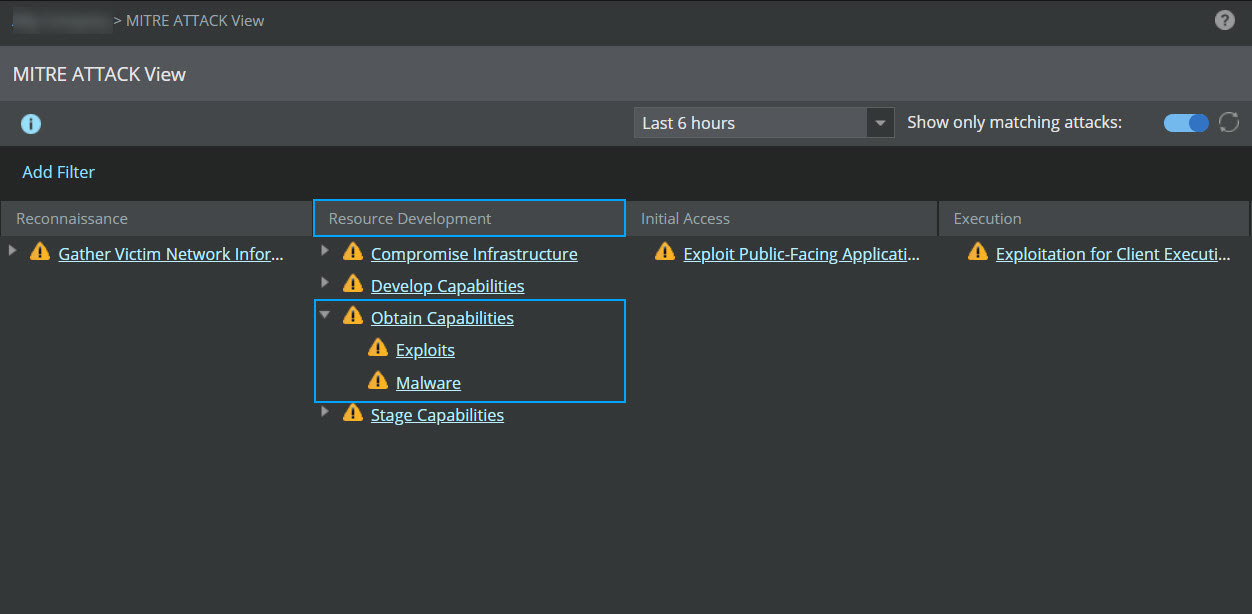
Task: Open the Last 6 hours time range dropdown
Action: [764, 123]
